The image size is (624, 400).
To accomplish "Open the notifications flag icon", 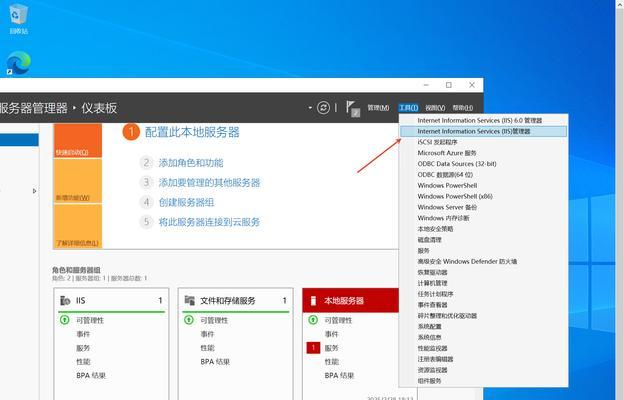I will [352, 108].
